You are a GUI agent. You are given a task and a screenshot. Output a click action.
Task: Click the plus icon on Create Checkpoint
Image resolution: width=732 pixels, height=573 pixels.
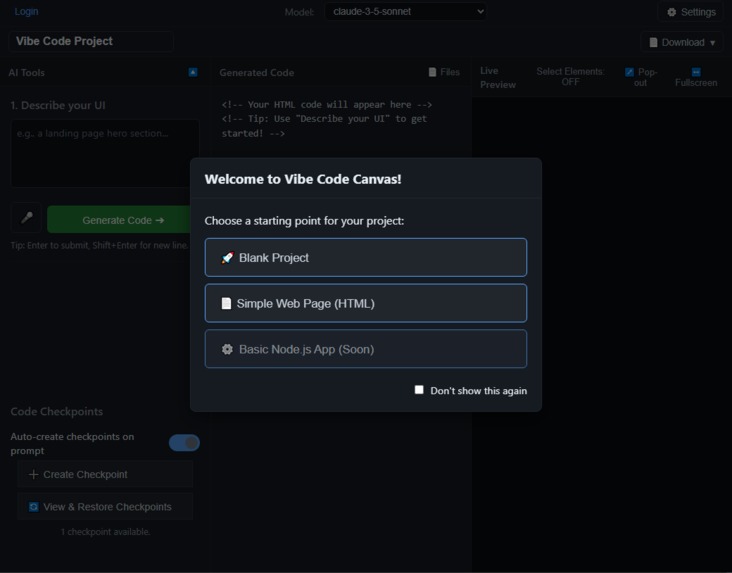[33, 474]
